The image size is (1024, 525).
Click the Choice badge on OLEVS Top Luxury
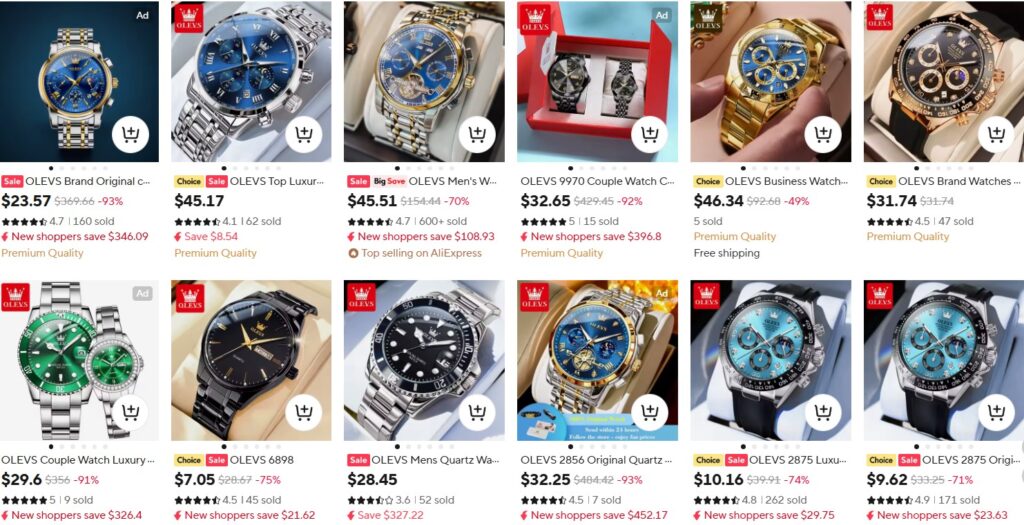click(189, 182)
